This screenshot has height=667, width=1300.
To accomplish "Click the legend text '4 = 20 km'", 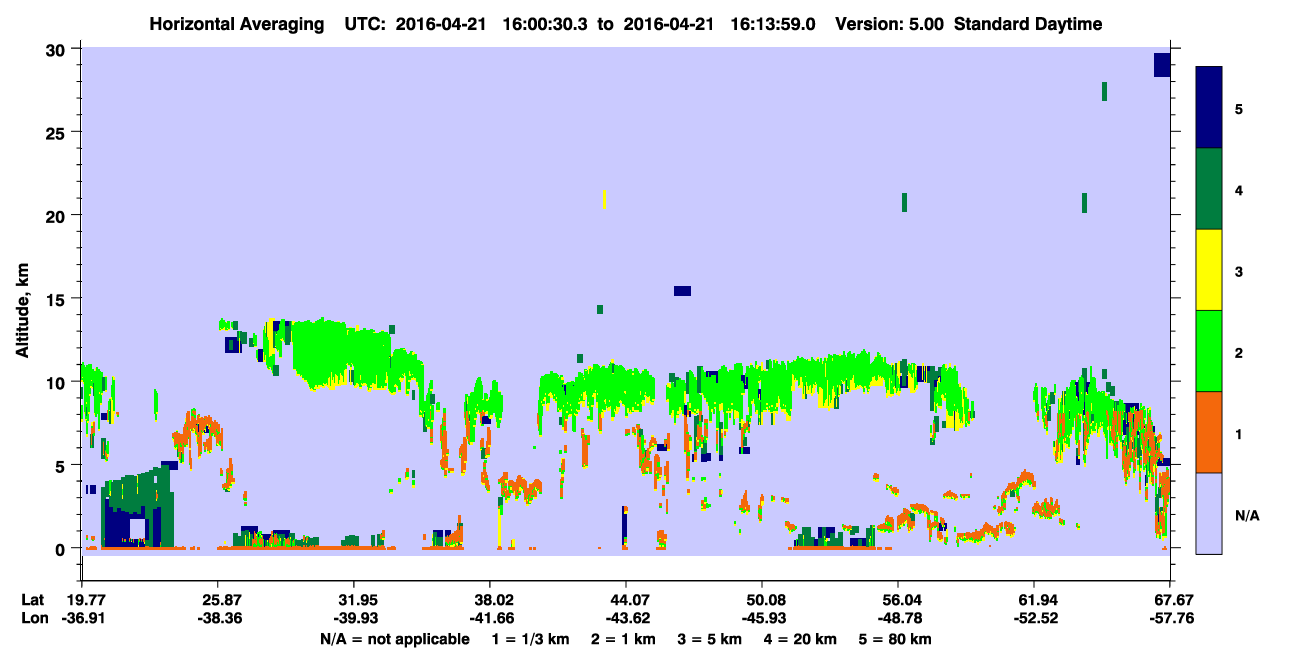I will click(799, 639).
